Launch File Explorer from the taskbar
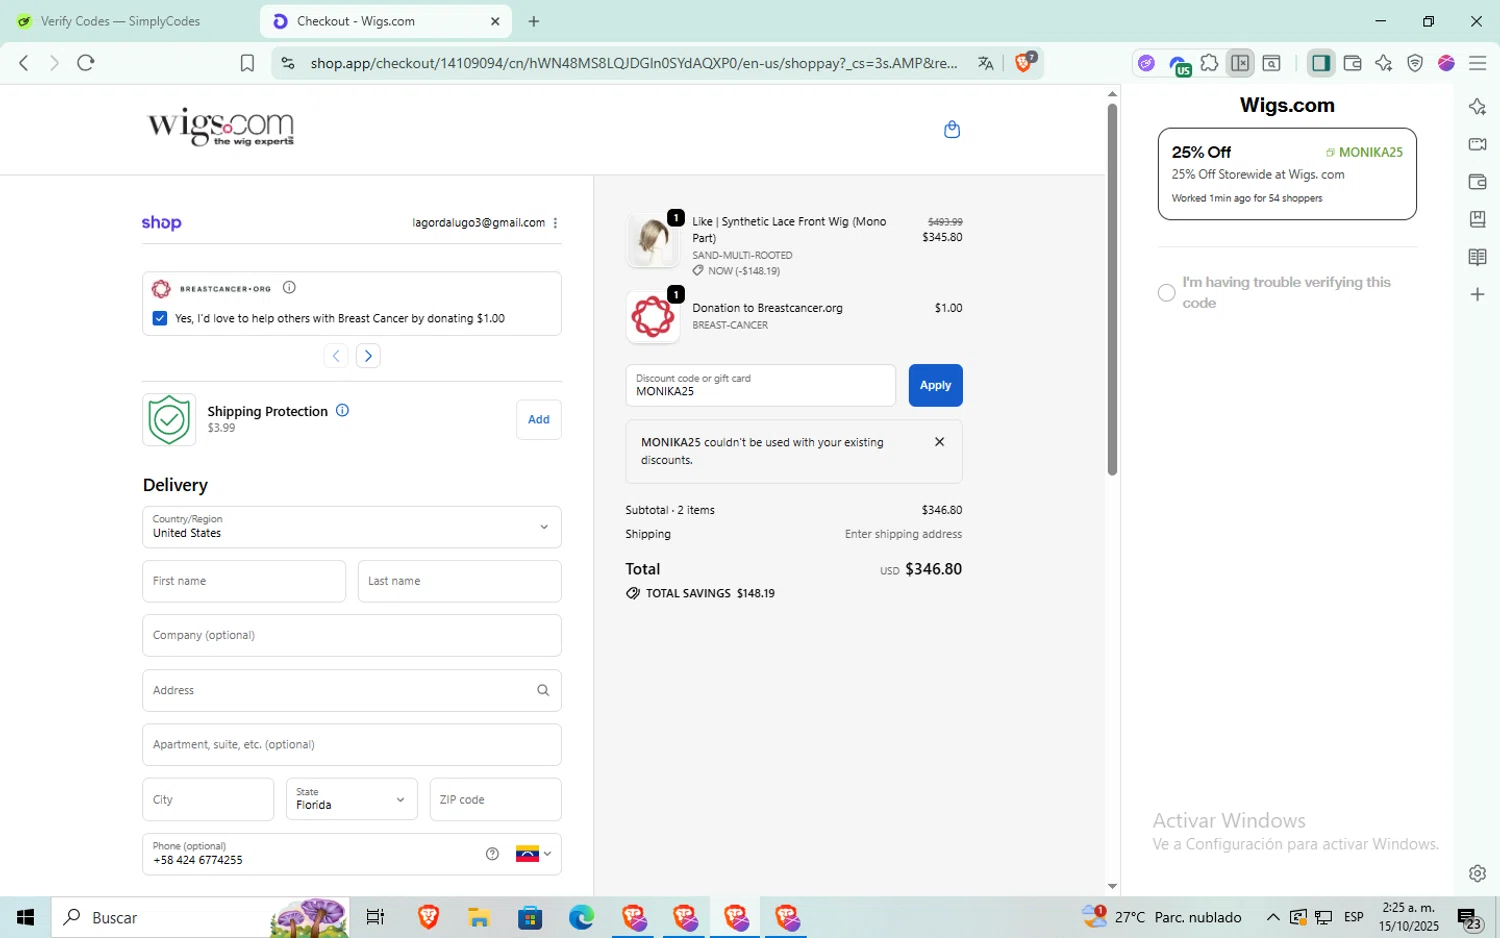The image size is (1500, 938). coord(478,917)
